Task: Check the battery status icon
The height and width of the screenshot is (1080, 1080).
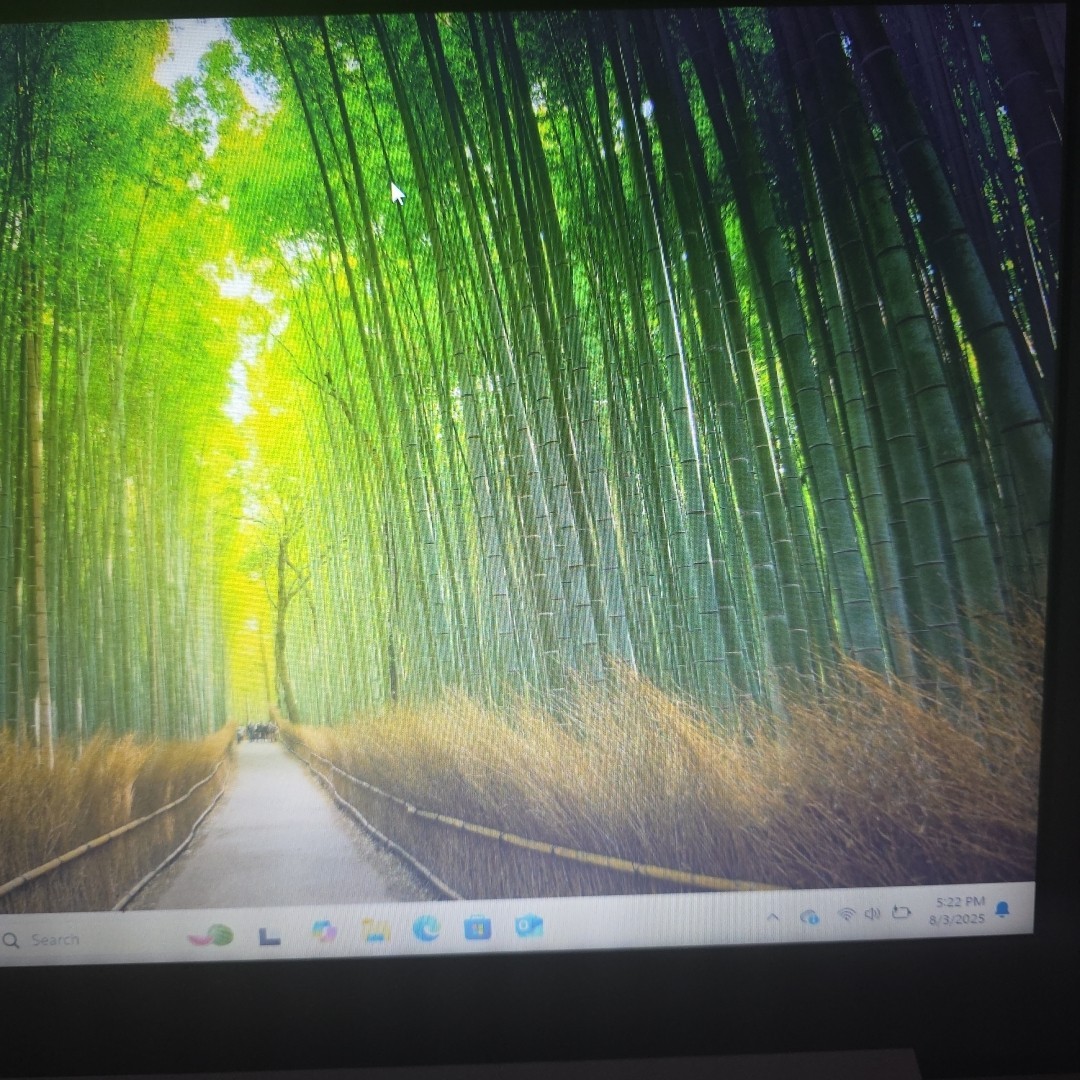Action: 901,913
